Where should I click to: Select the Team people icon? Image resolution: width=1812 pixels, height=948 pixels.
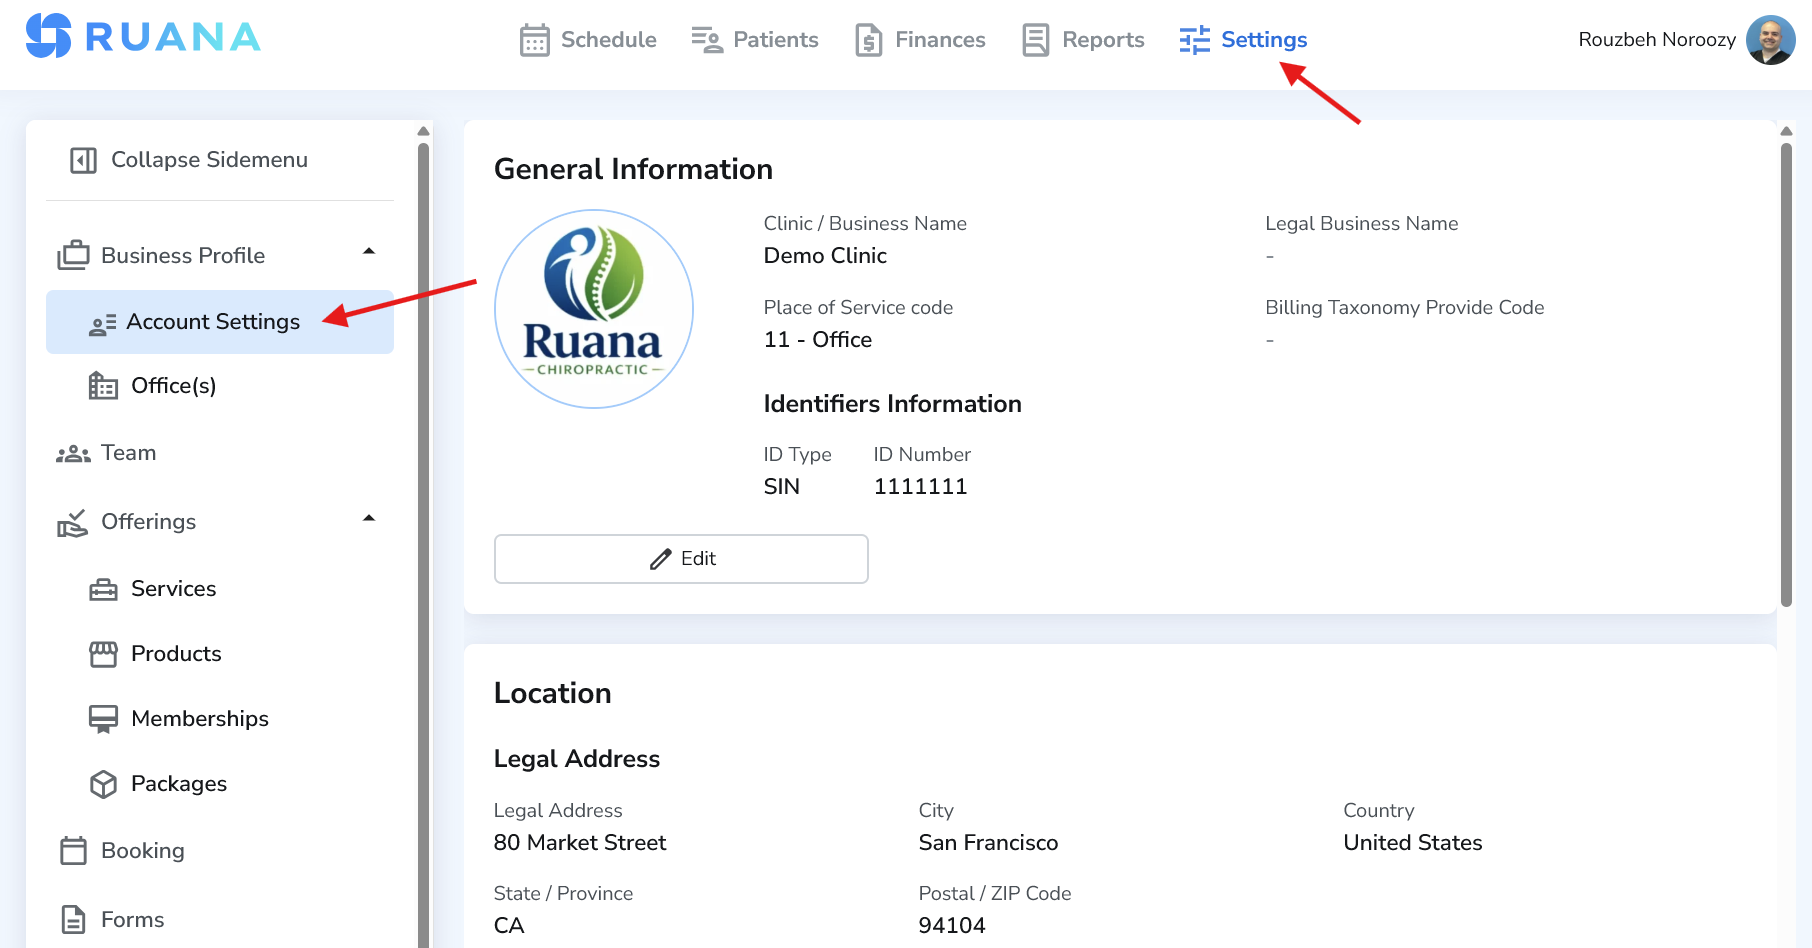coord(72,452)
